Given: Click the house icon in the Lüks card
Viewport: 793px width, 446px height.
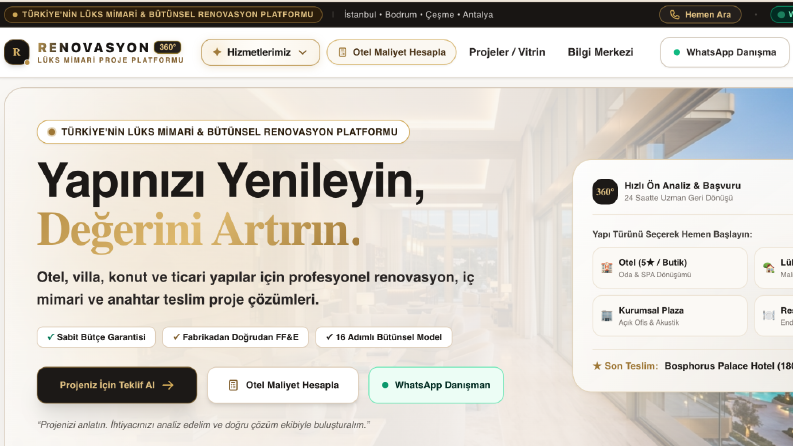Looking at the screenshot, I should (x=769, y=267).
